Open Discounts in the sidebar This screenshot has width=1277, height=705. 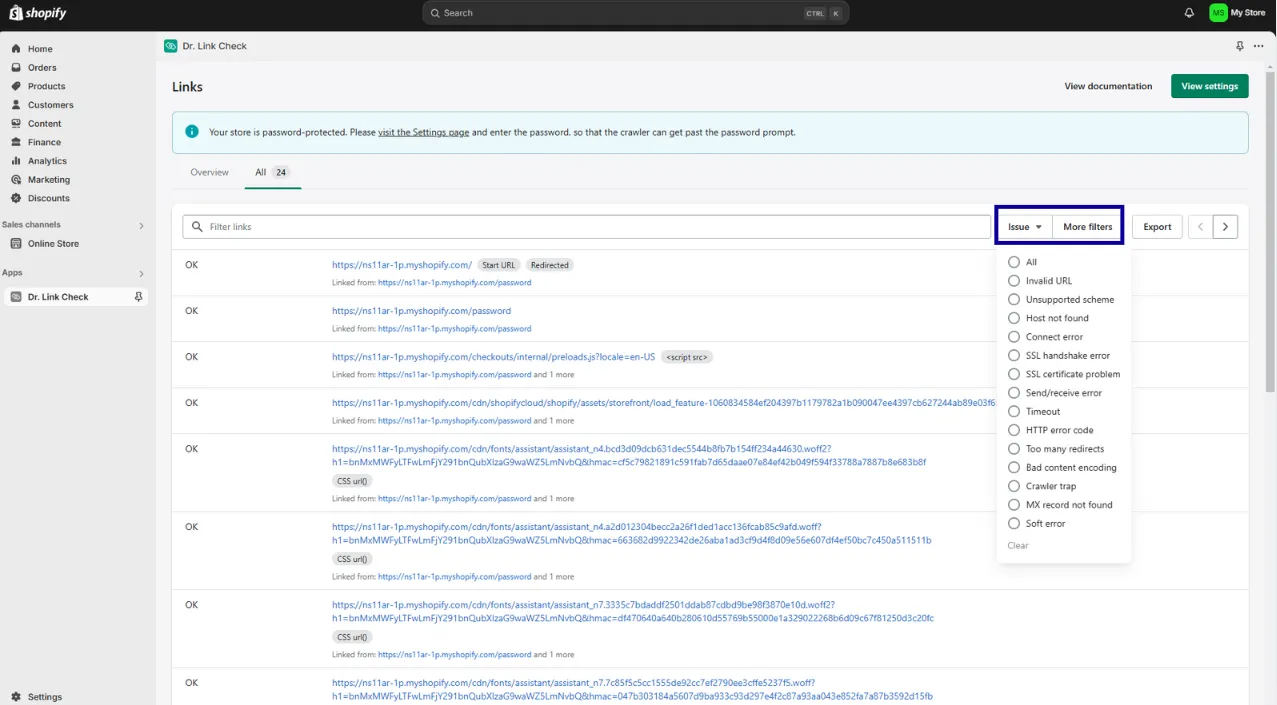(49, 198)
